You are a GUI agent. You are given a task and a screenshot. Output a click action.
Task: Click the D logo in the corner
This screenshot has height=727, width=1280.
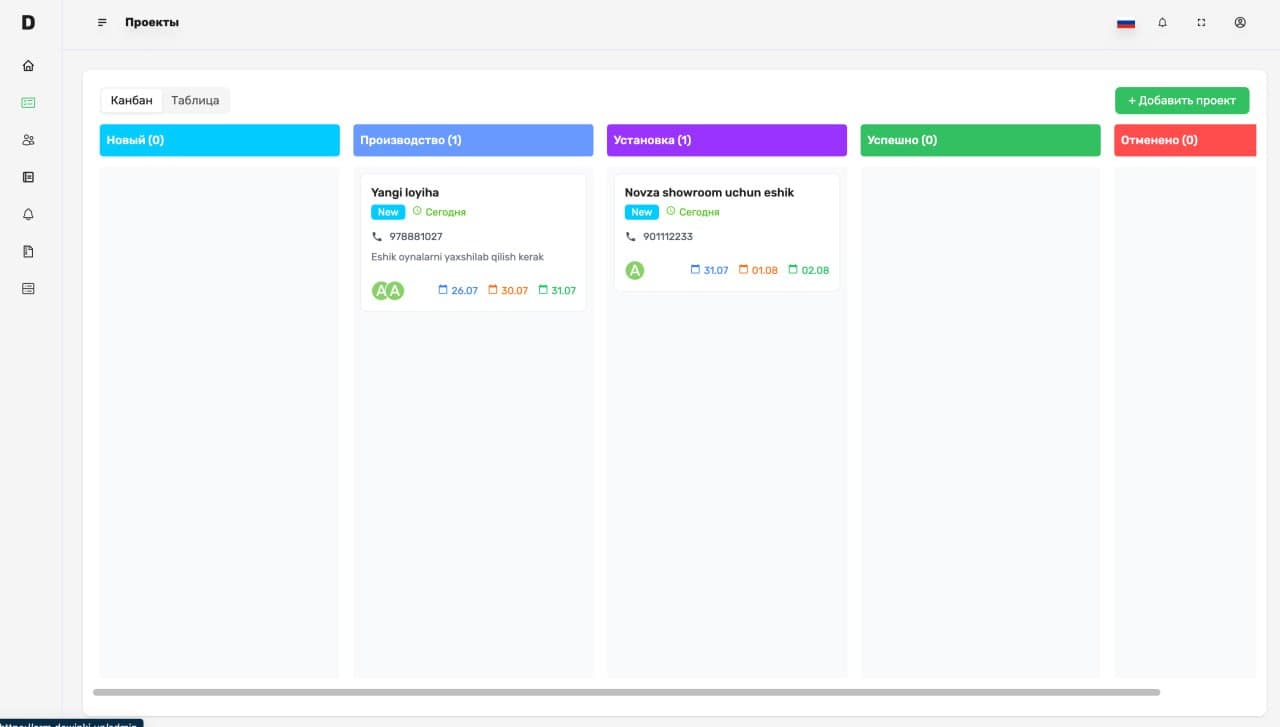28,22
